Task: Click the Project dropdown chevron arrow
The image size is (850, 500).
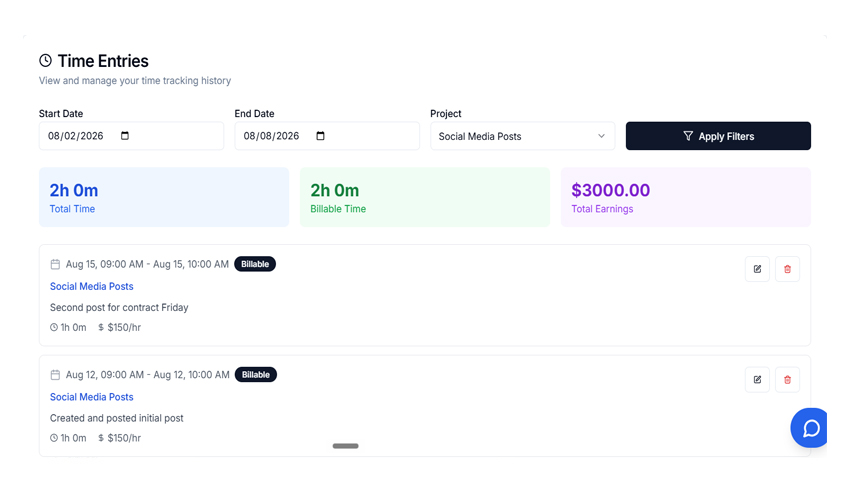Action: 601,136
